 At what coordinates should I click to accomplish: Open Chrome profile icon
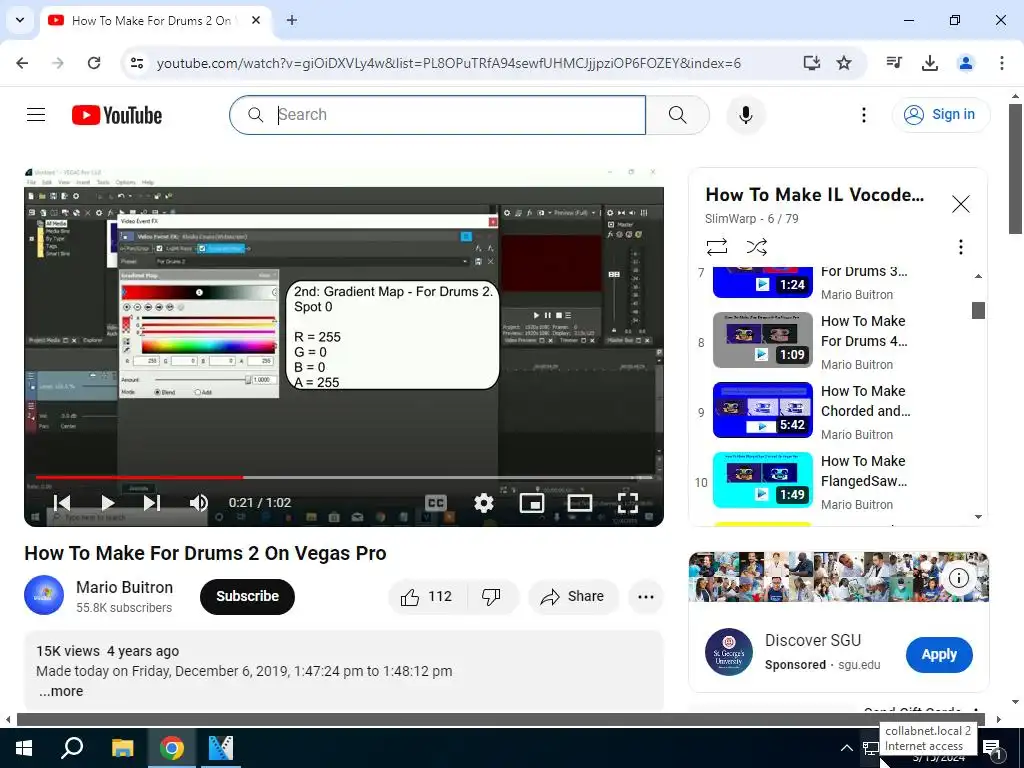coord(966,63)
